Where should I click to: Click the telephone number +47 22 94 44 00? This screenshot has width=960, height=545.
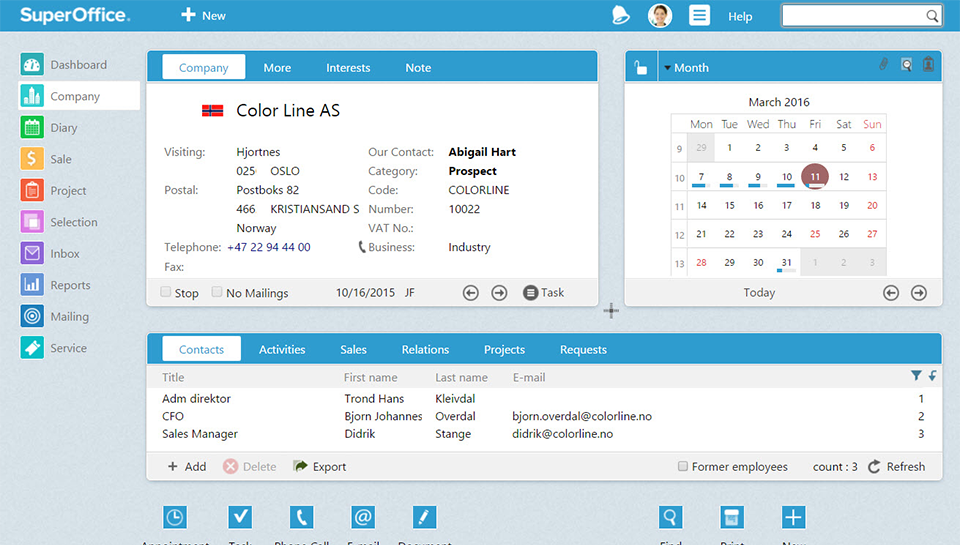[269, 247]
